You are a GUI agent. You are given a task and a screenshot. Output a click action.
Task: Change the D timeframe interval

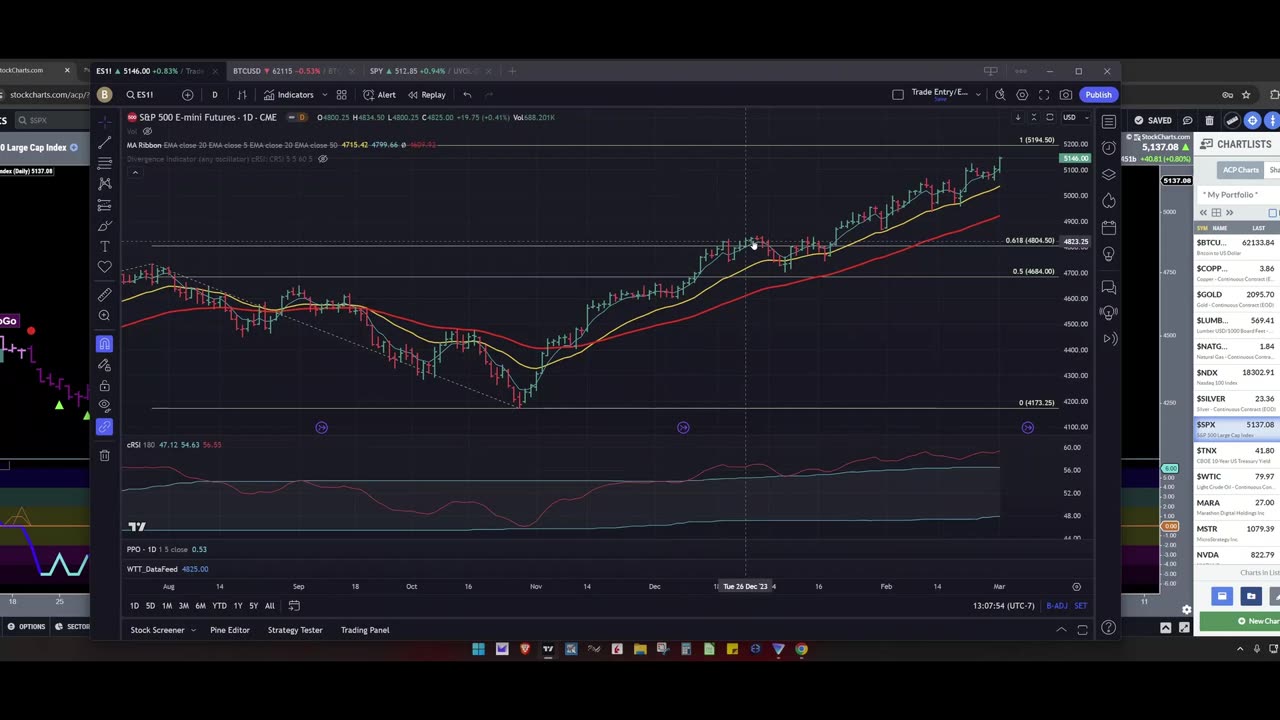(x=214, y=95)
